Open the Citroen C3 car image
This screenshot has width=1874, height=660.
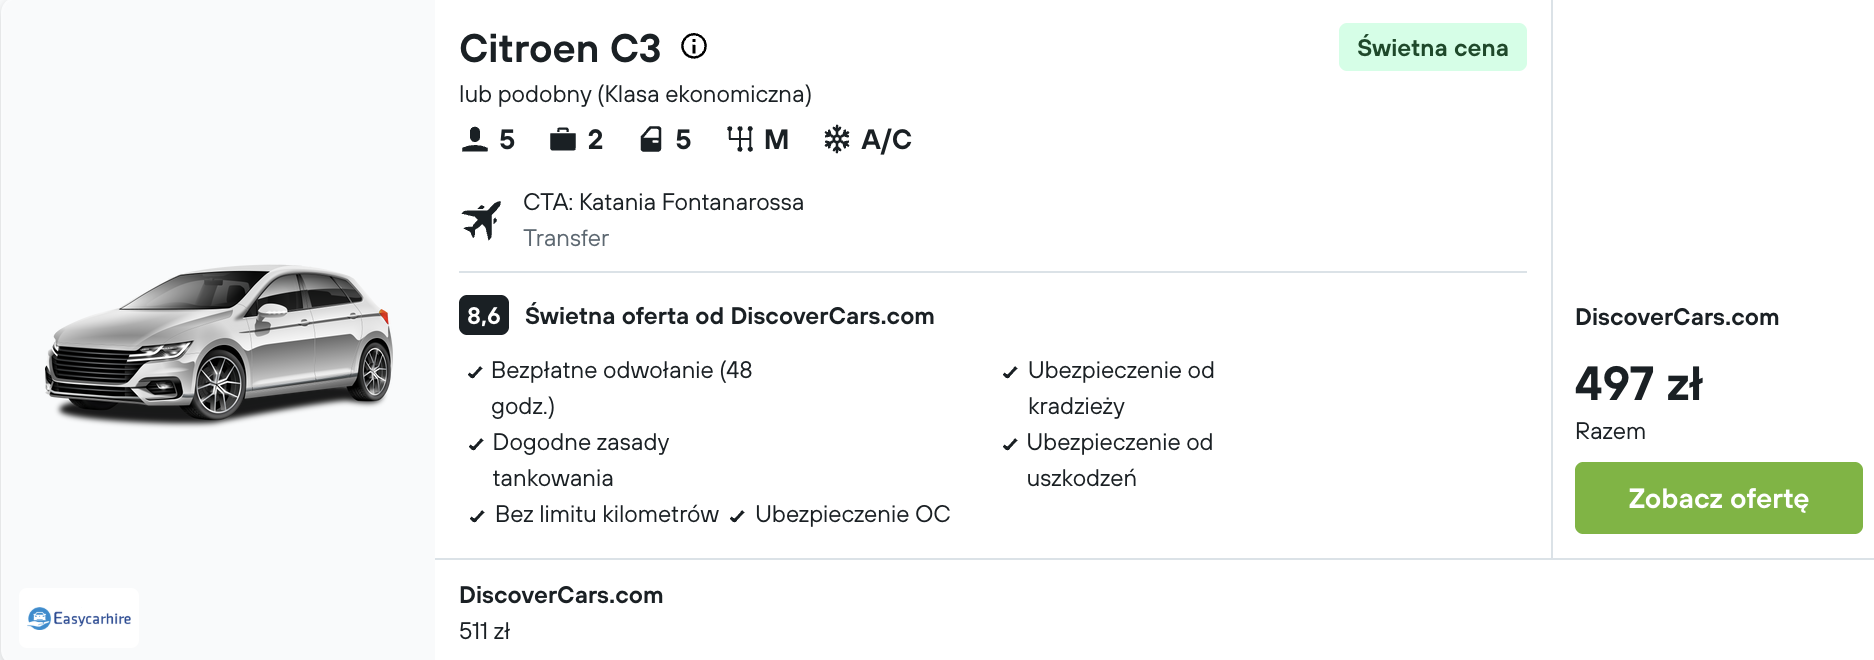click(219, 342)
